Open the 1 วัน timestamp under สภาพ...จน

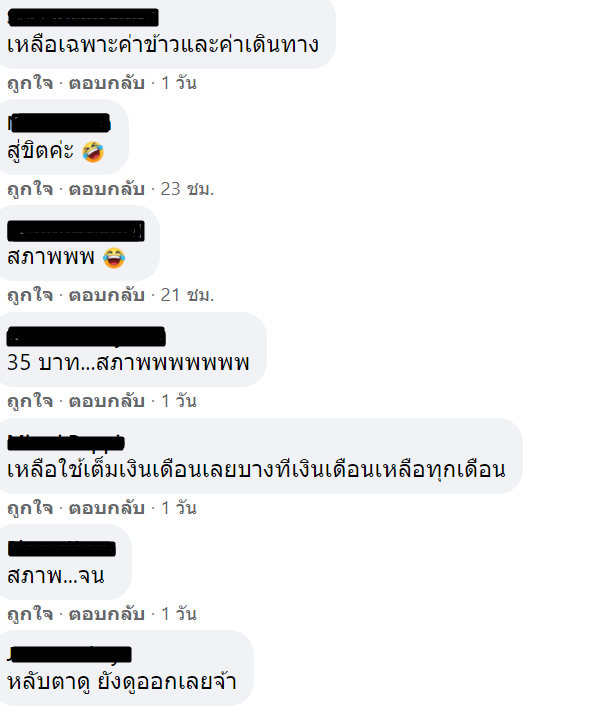(x=179, y=614)
